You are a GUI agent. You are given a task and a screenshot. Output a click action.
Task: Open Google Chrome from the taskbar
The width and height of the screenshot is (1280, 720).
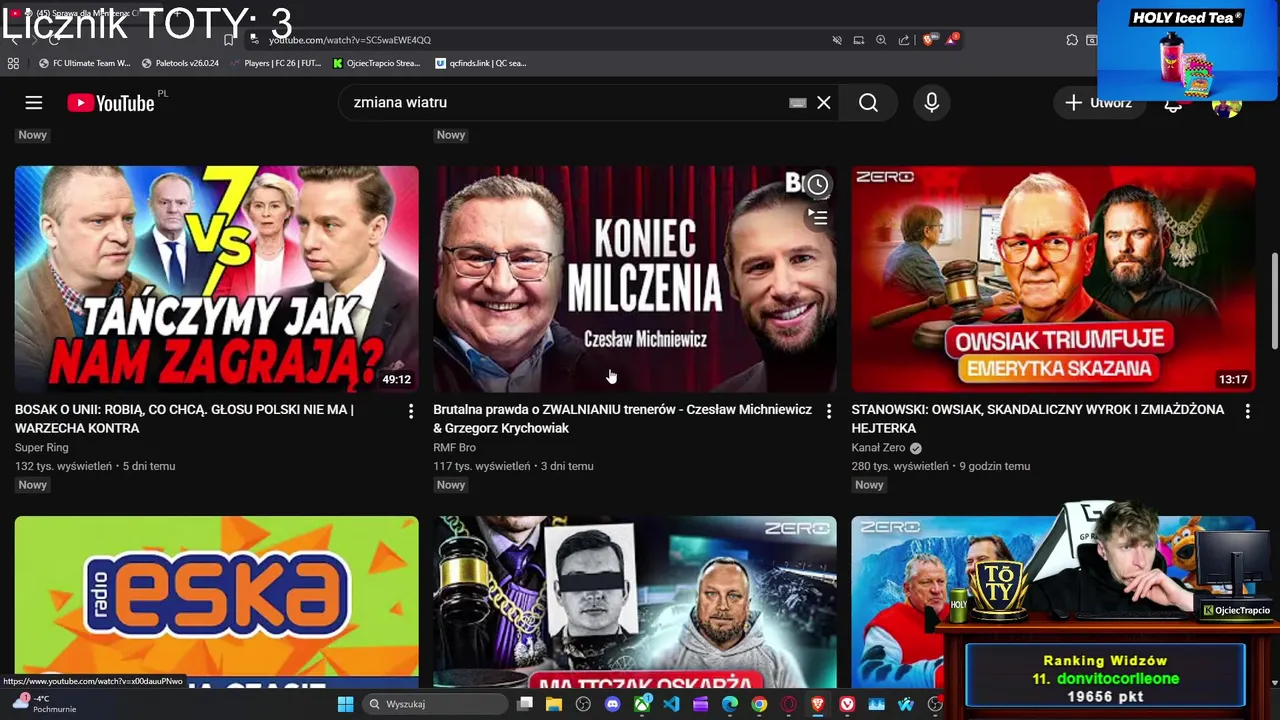point(759,704)
